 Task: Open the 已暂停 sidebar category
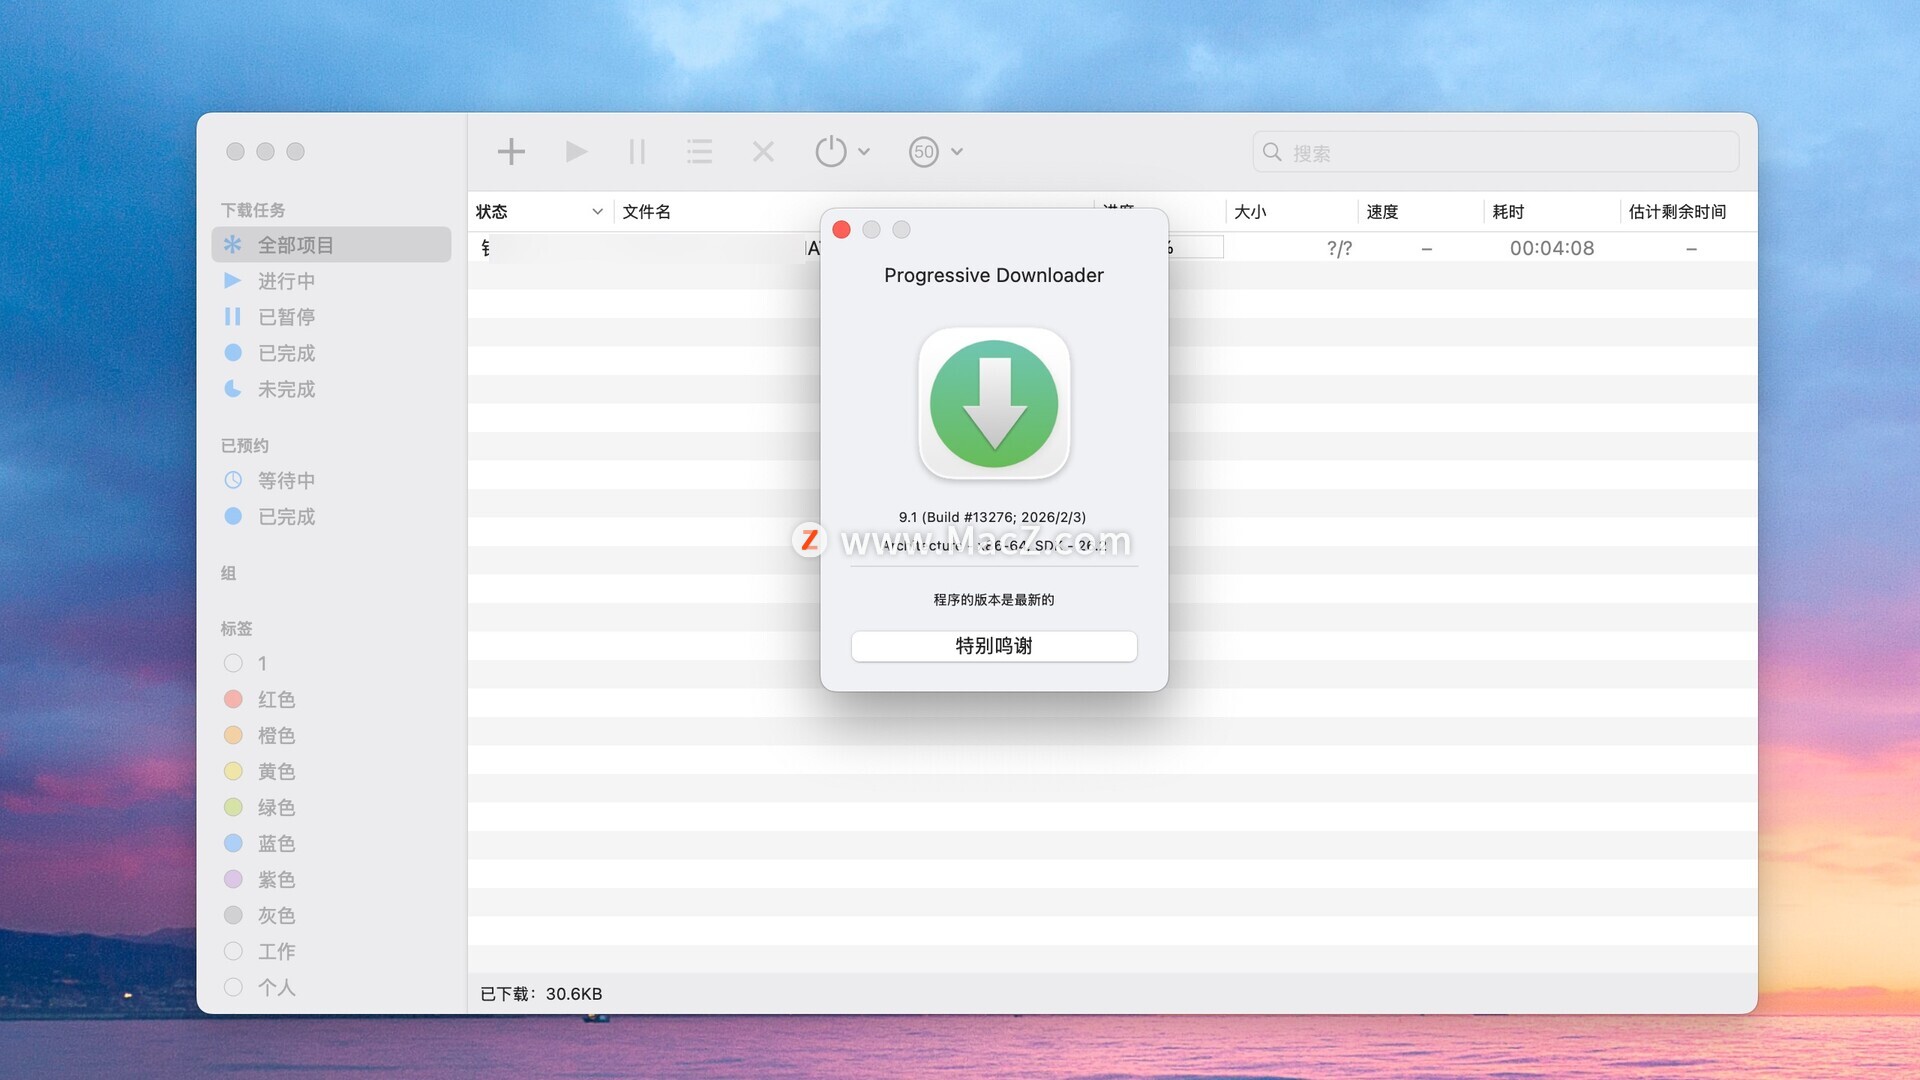point(286,317)
